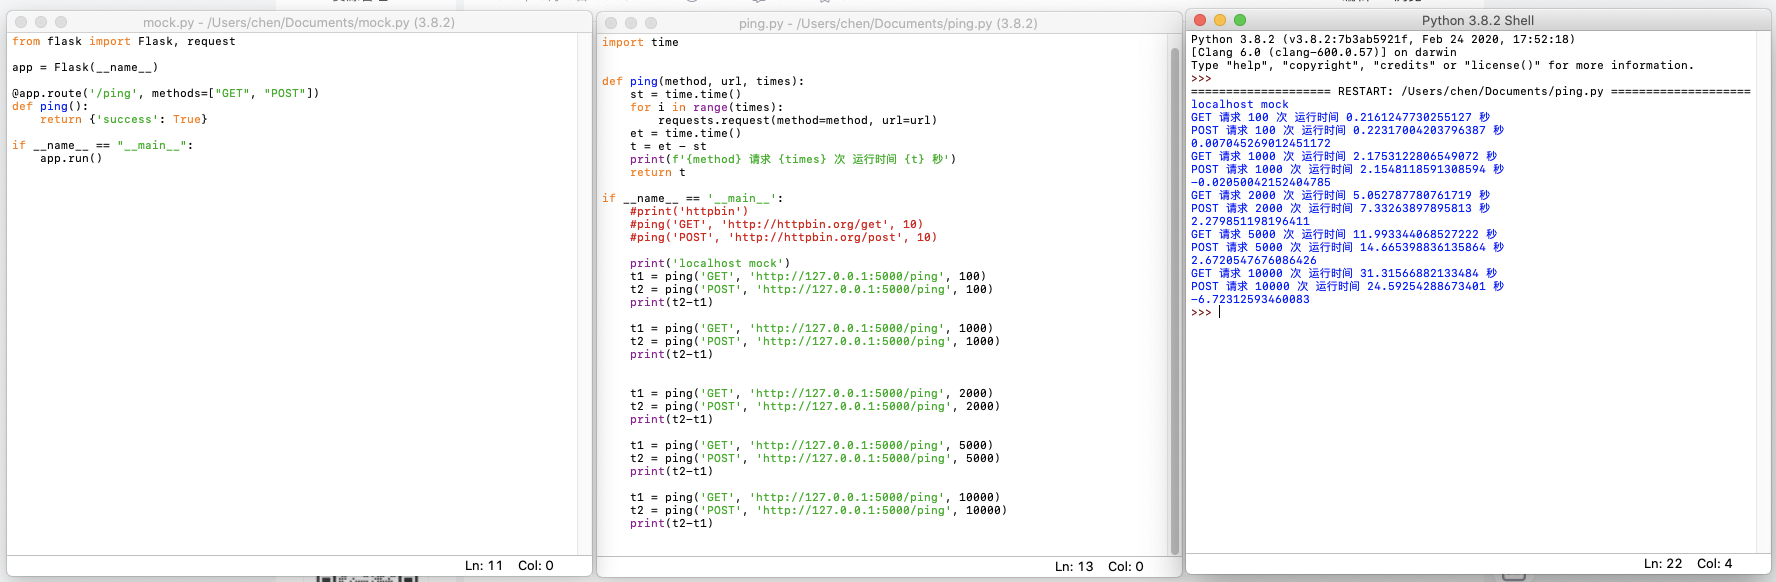Image resolution: width=1776 pixels, height=582 pixels.
Task: Click the t1 GET ping line with 2000
Action: point(812,394)
